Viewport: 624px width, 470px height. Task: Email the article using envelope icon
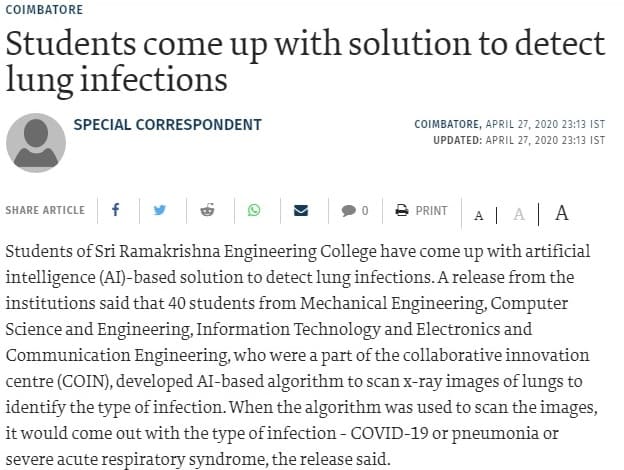pos(301,210)
